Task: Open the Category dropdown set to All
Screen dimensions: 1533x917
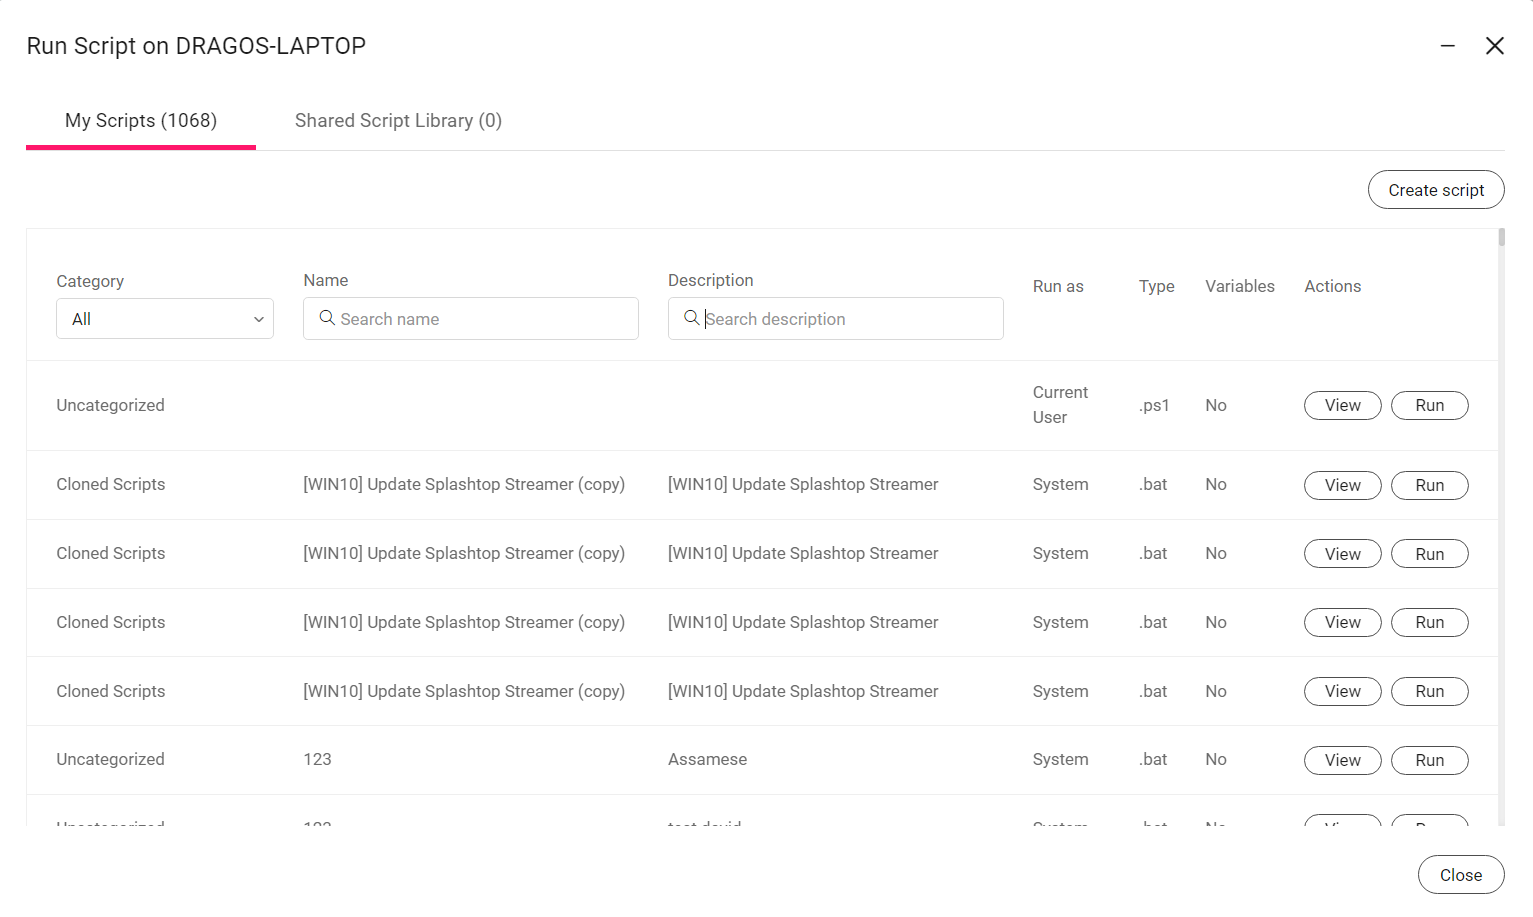Action: [165, 319]
